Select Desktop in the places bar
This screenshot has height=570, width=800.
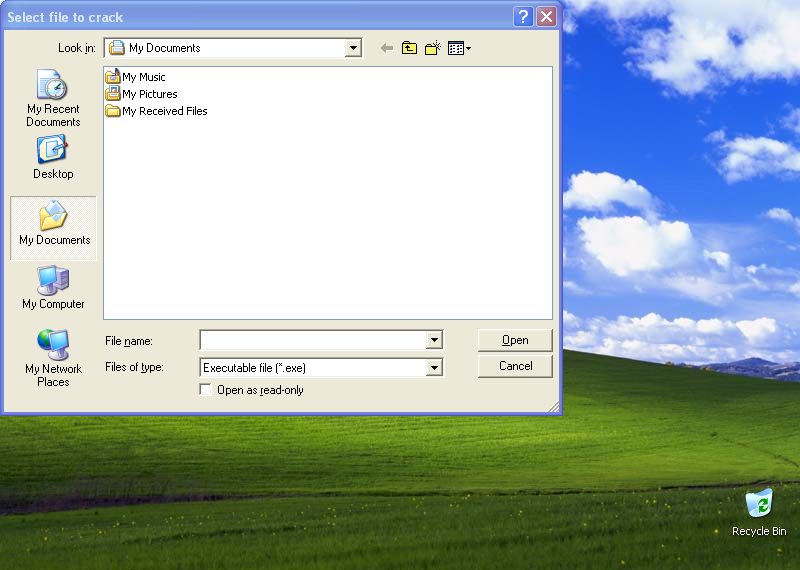(53, 157)
